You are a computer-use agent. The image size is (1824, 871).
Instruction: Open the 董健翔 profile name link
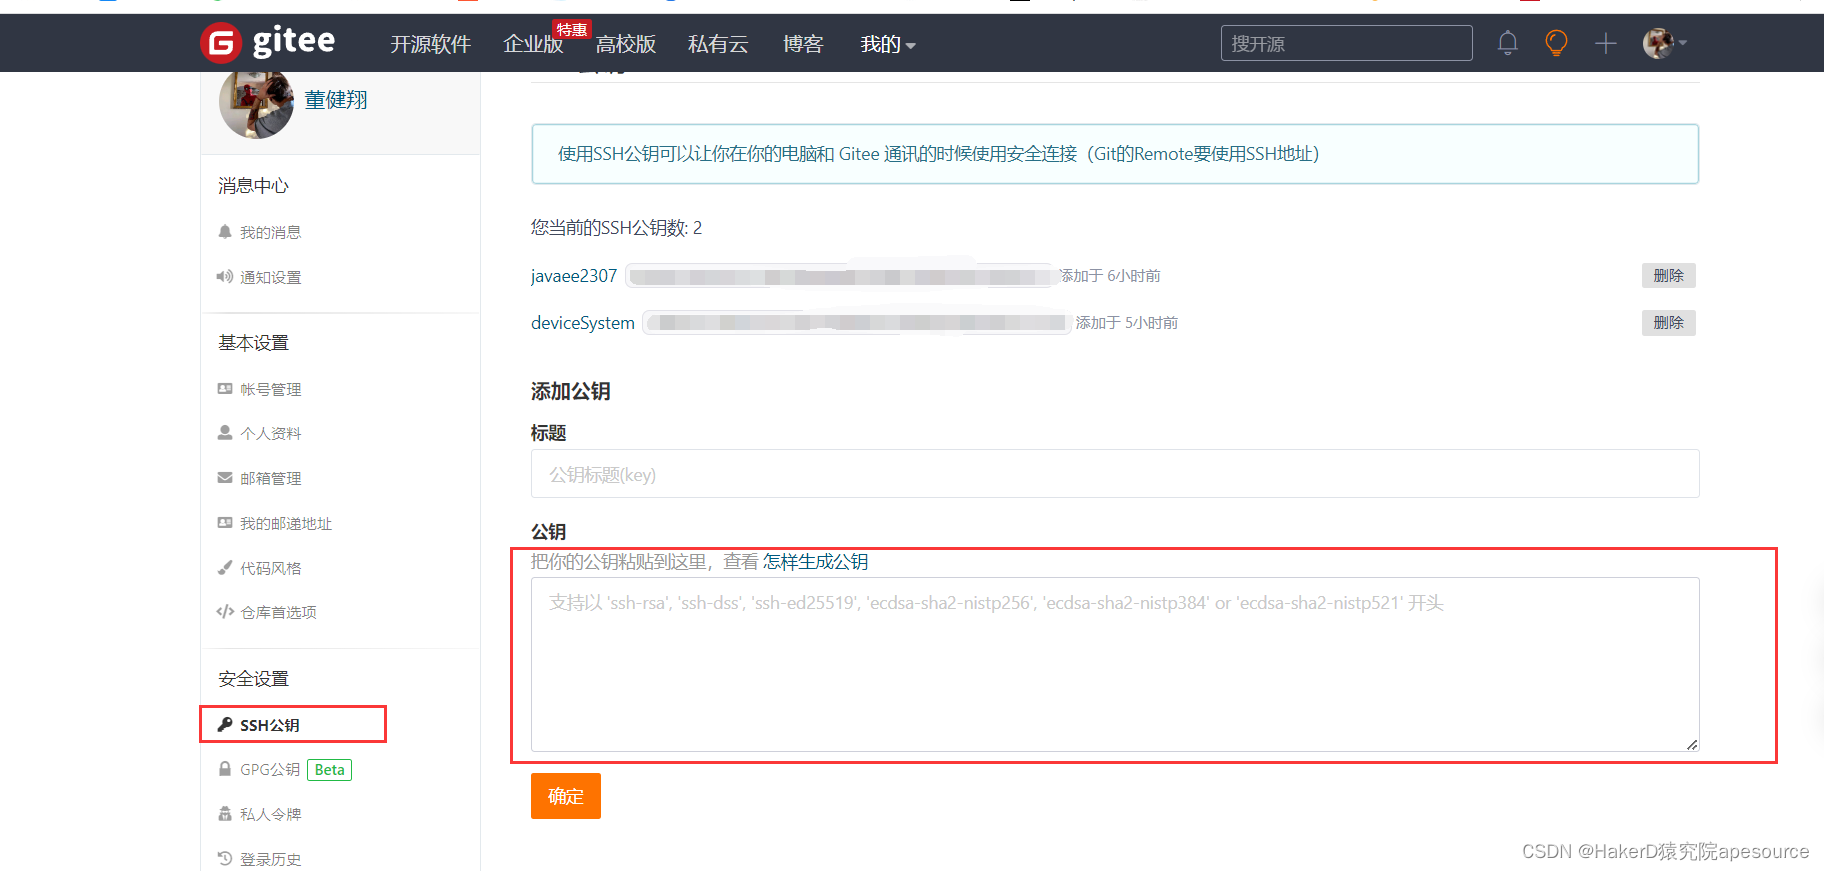pos(336,100)
